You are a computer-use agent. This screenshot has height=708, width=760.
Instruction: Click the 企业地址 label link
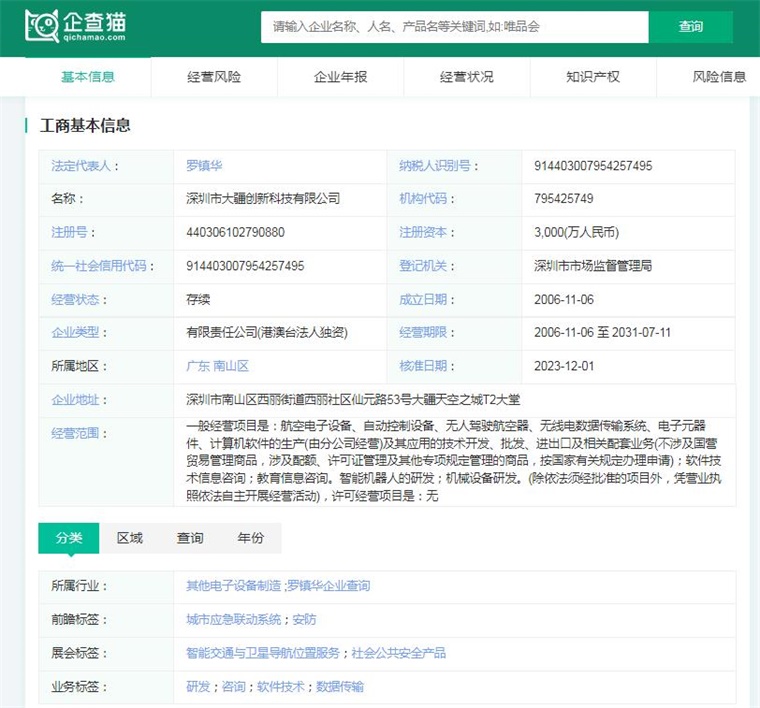[75, 400]
